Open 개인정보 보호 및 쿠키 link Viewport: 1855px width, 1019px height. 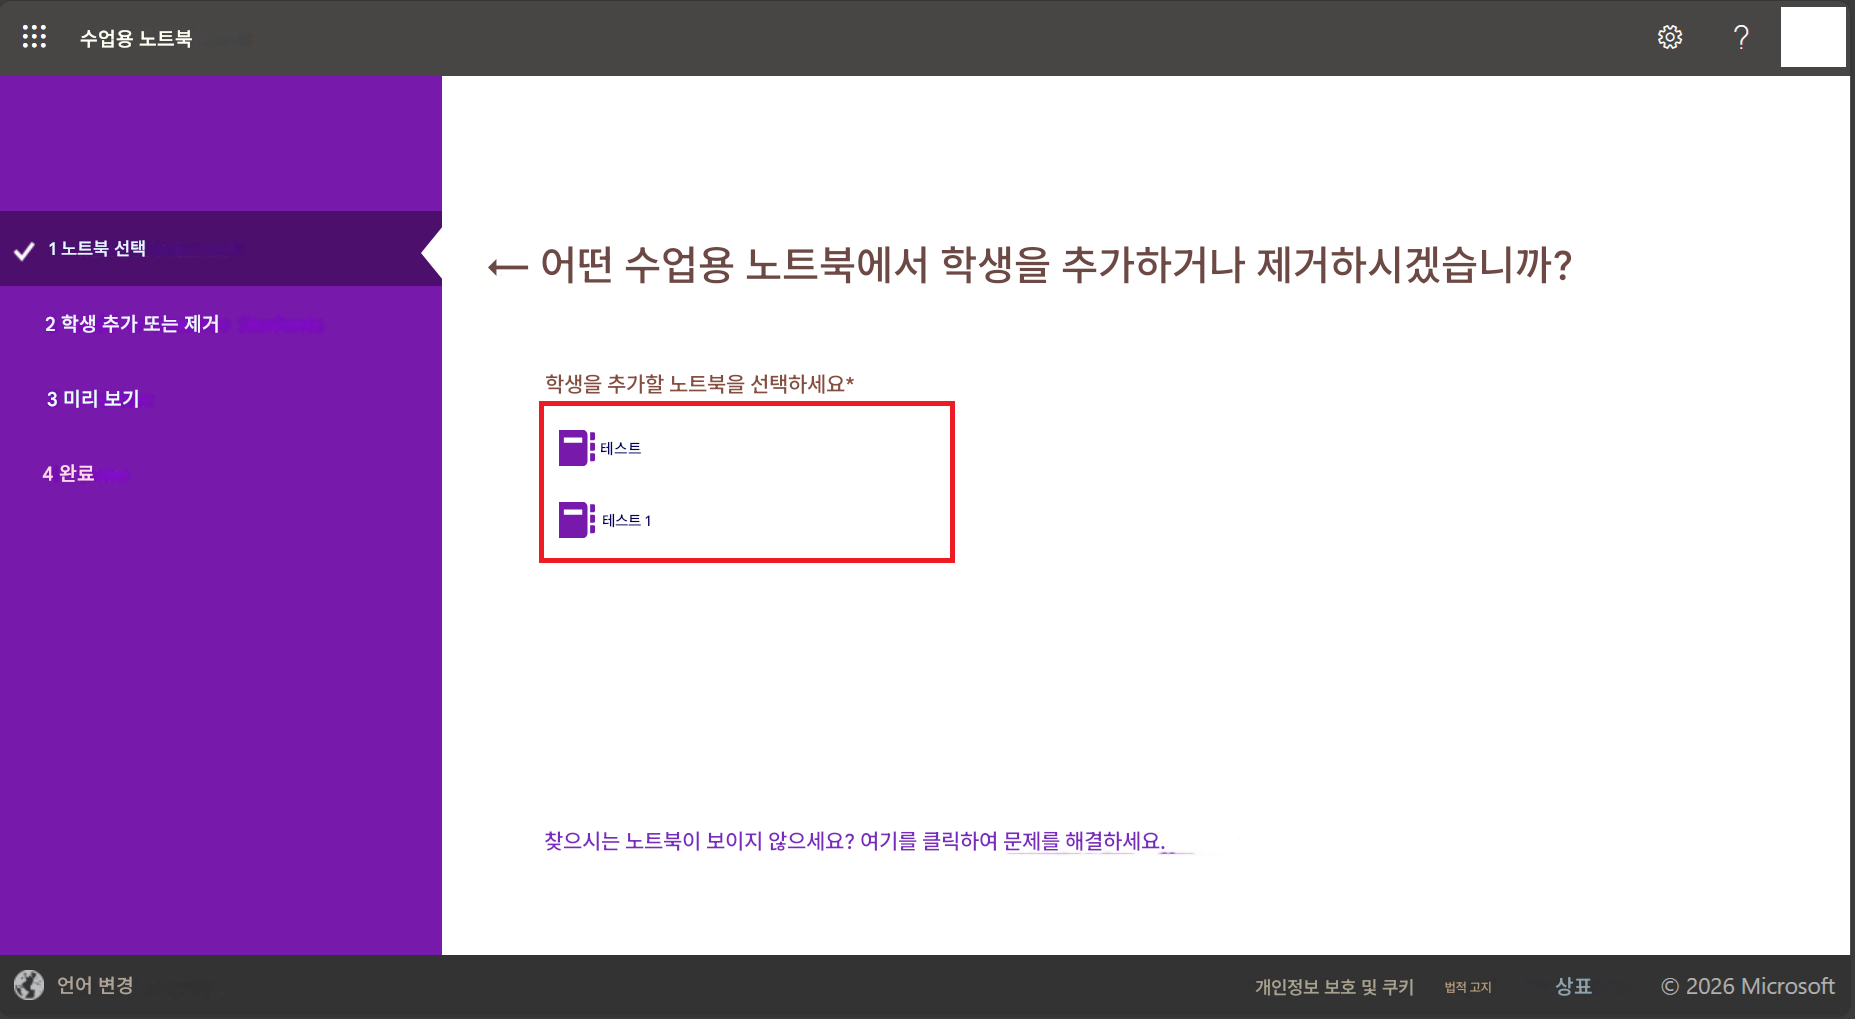1334,986
